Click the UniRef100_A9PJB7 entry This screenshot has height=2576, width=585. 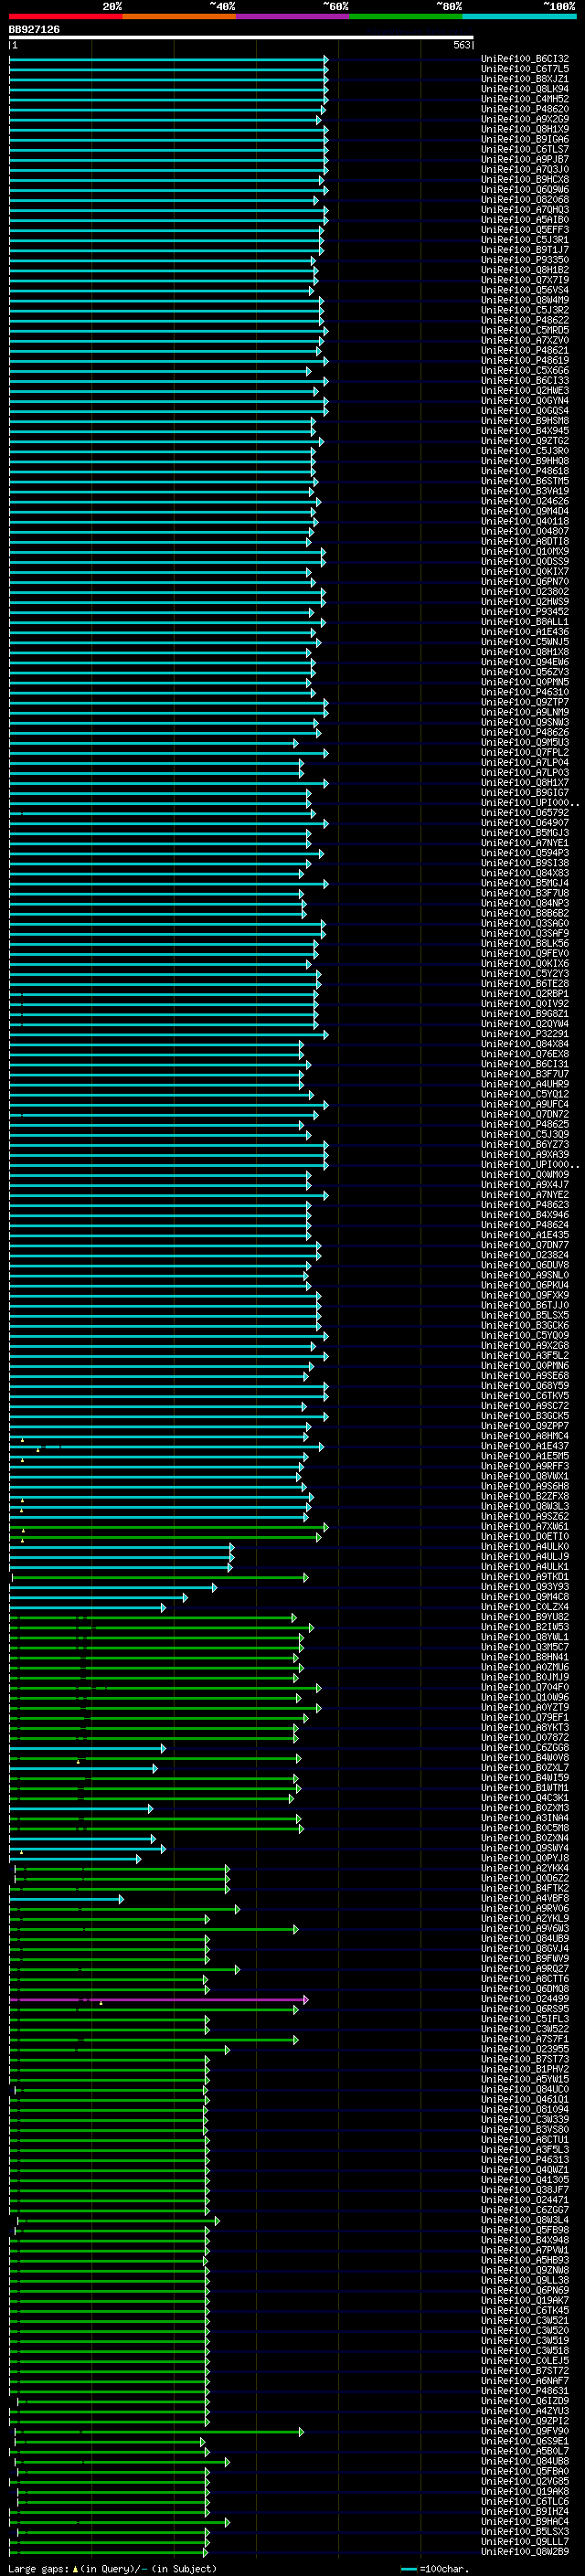525,159
